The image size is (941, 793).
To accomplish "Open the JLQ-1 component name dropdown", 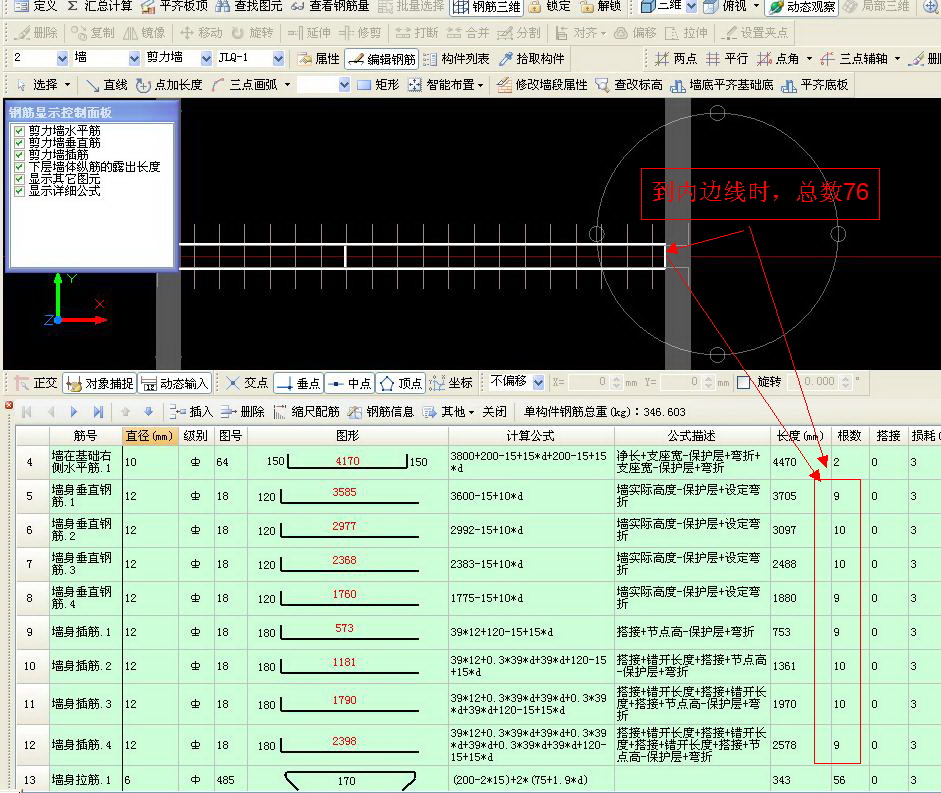I will [278, 58].
